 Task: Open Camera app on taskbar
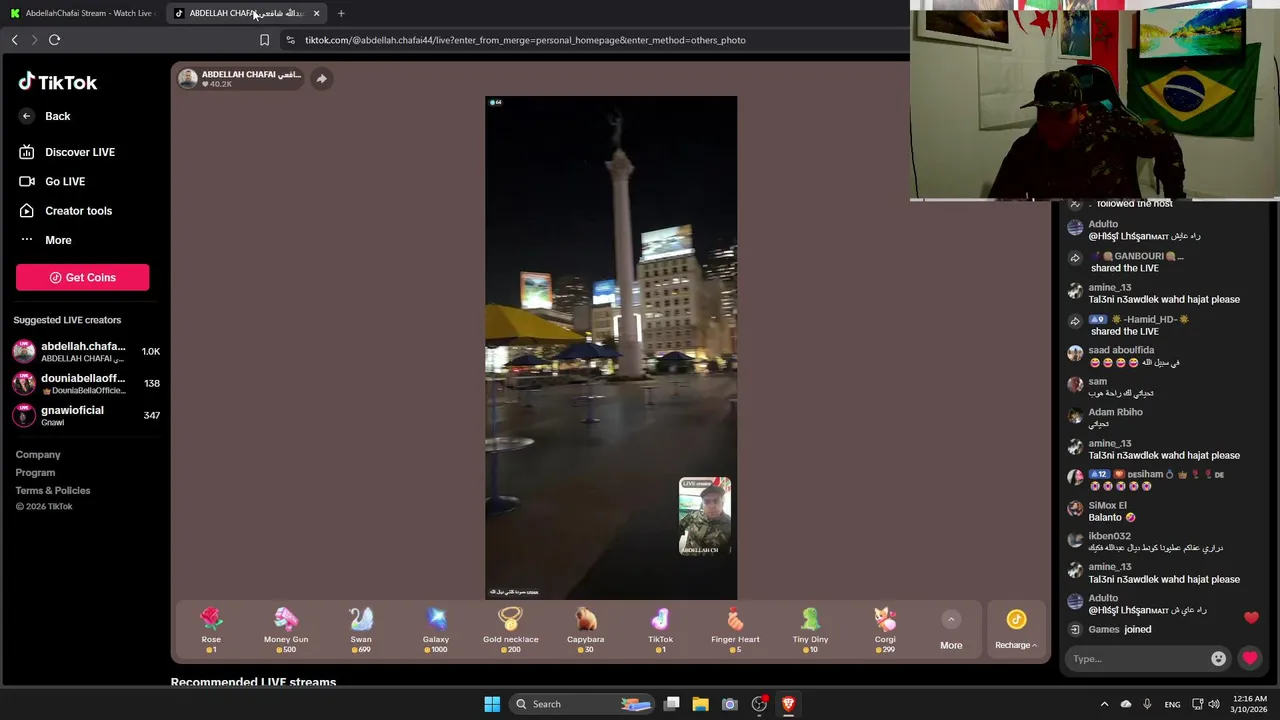click(729, 704)
